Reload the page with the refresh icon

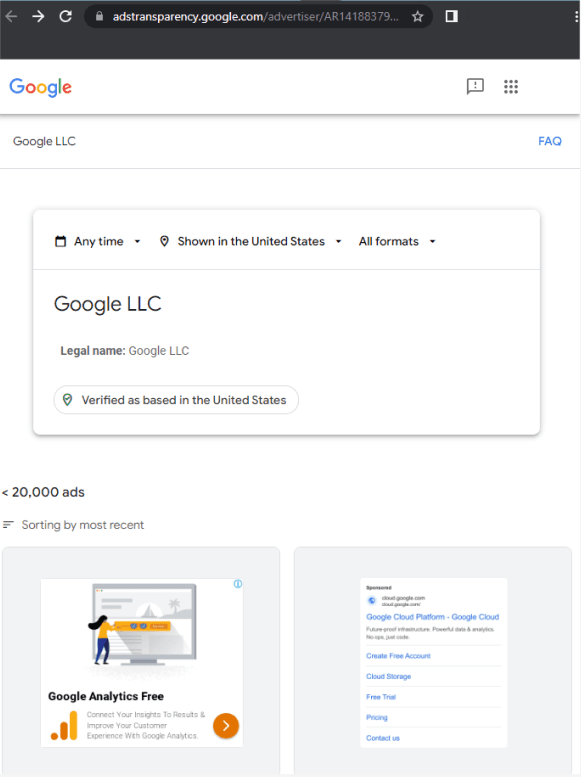[x=65, y=16]
